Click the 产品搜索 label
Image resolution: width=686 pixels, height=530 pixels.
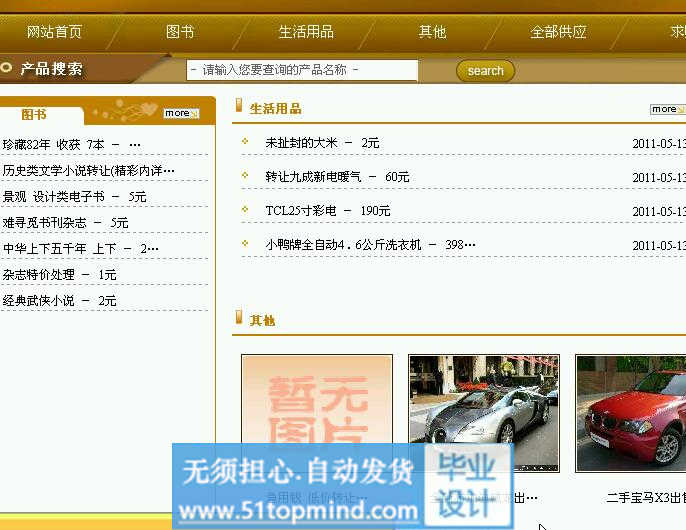coord(51,69)
